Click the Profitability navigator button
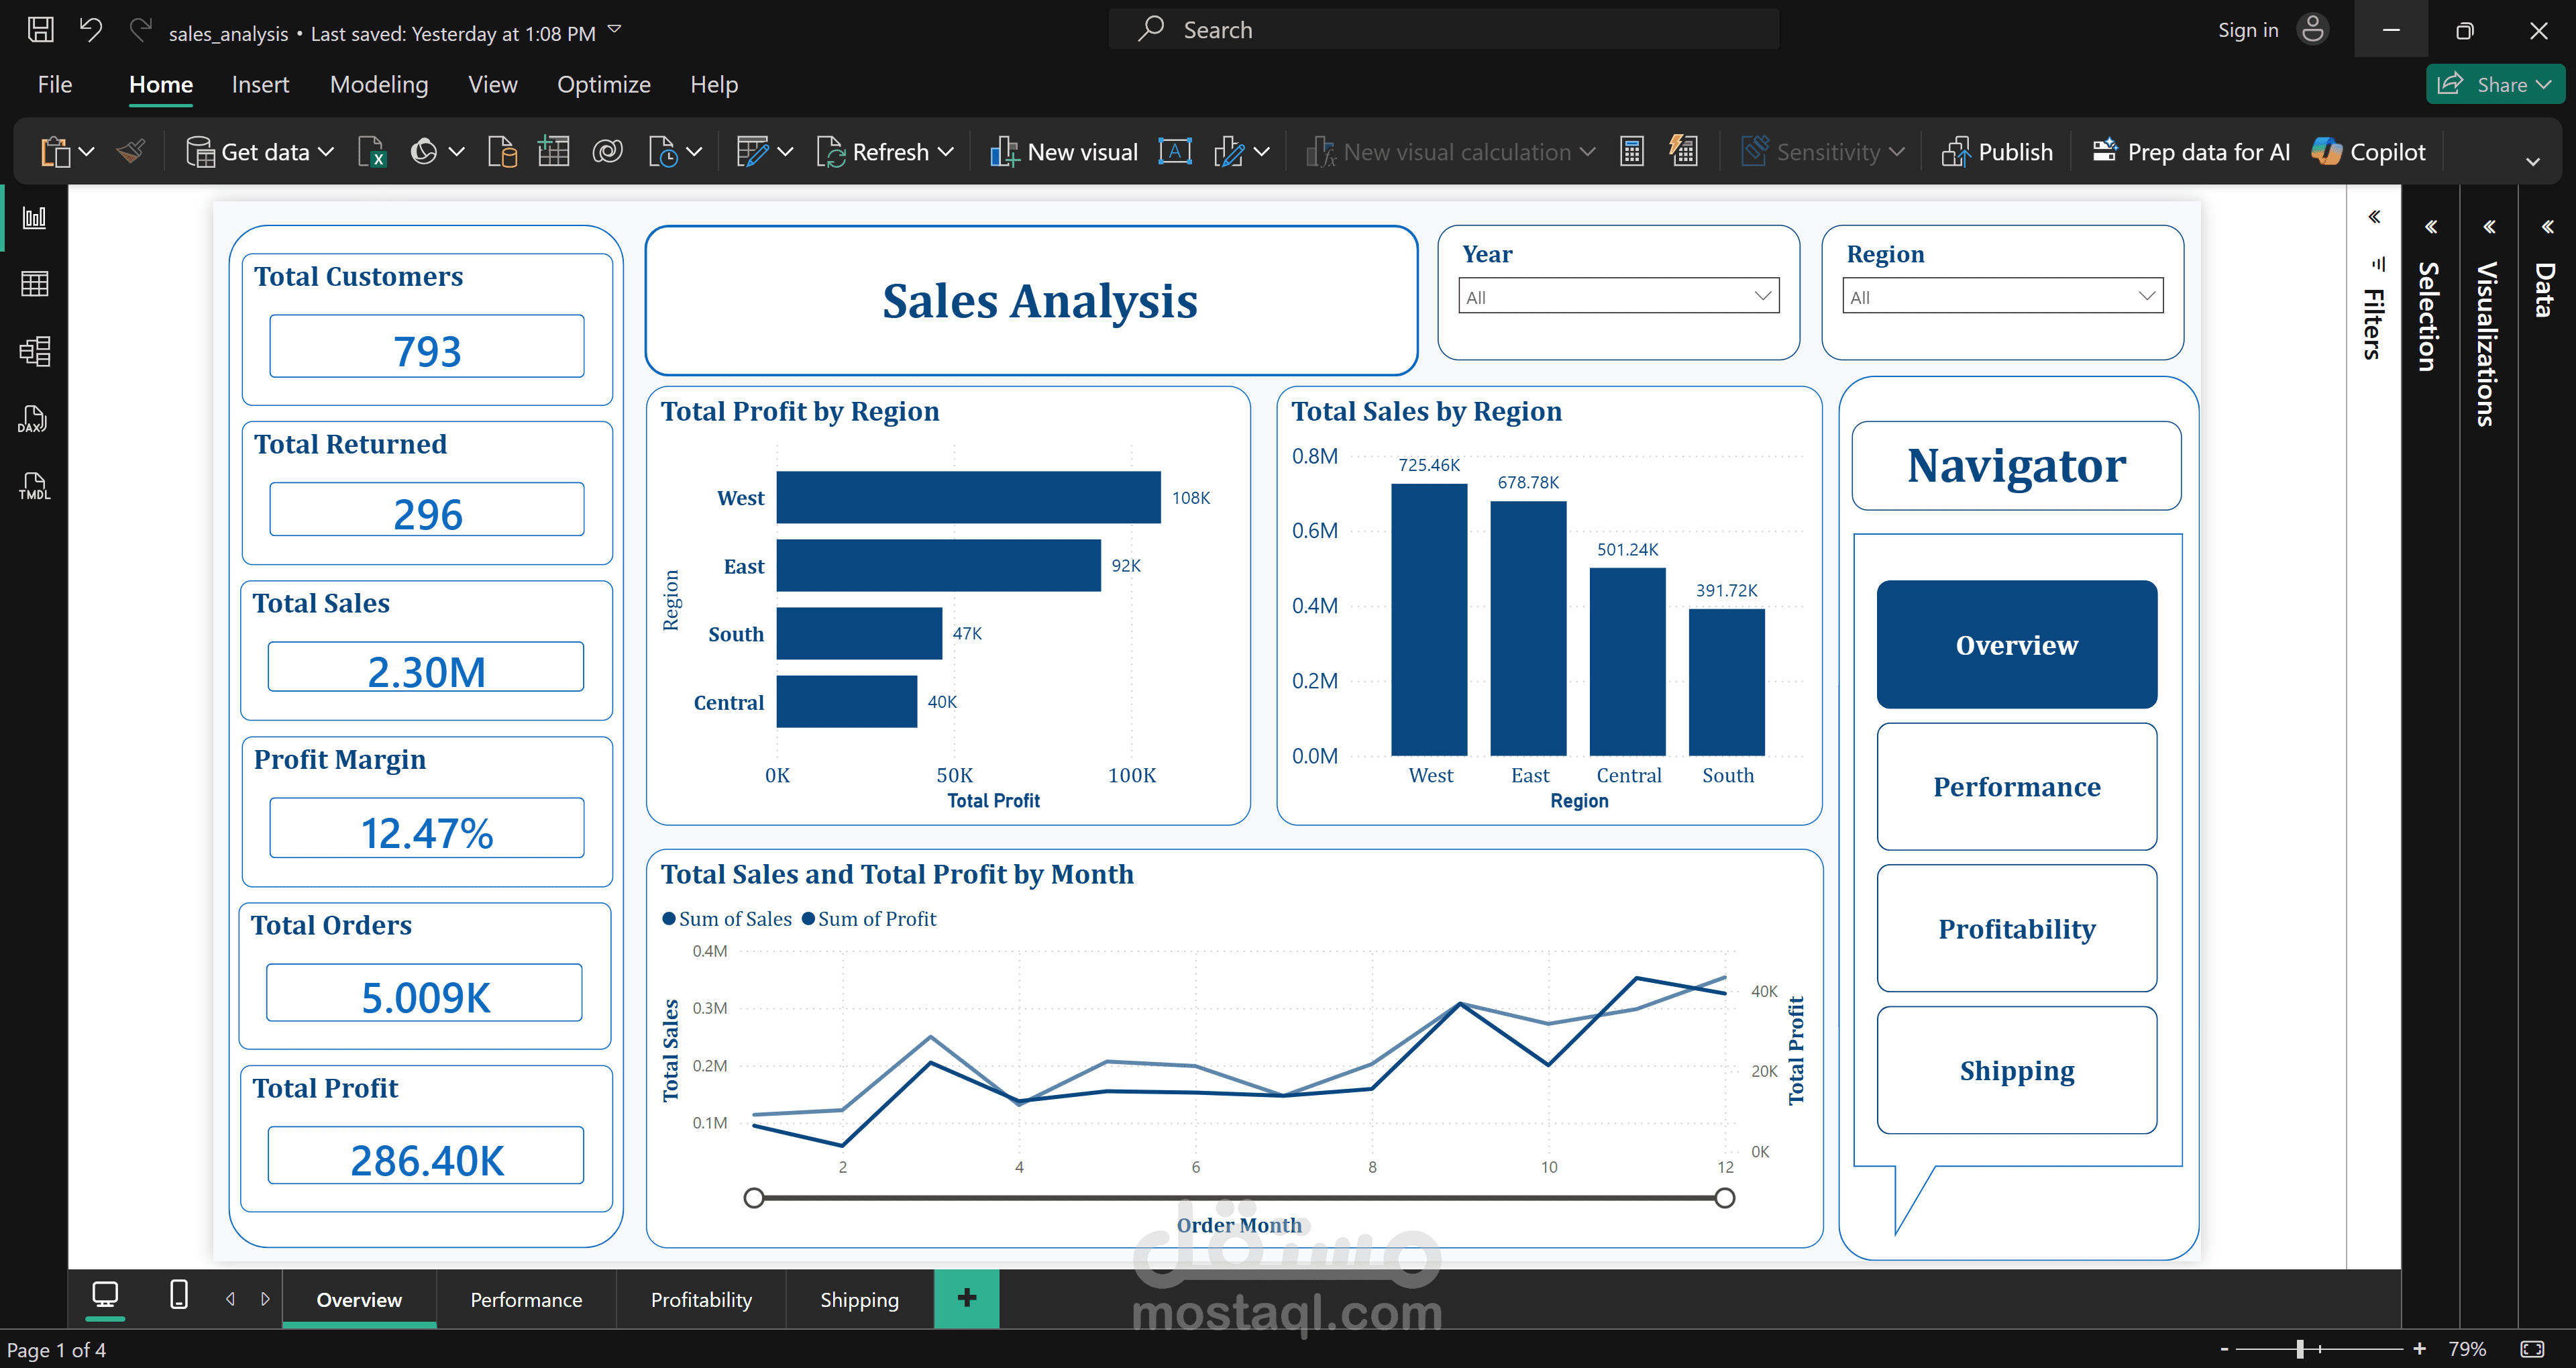The image size is (2576, 1368). coord(2017,929)
